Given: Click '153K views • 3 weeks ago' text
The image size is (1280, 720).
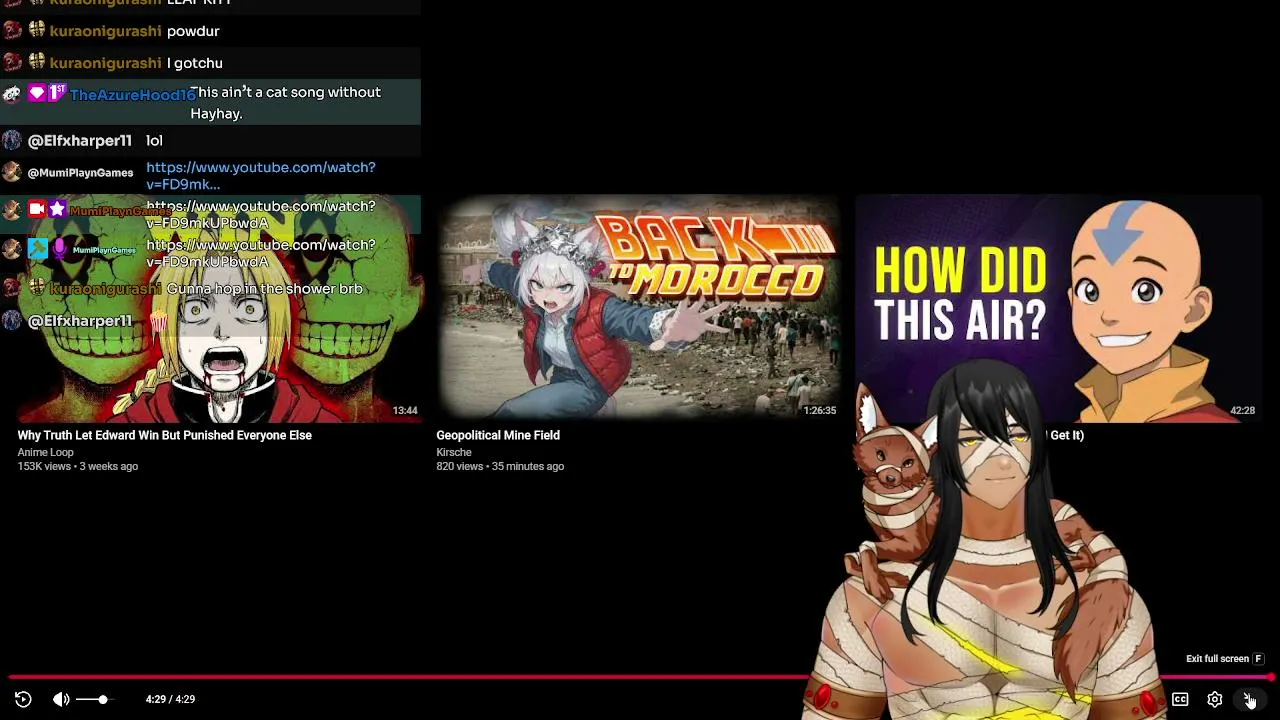Looking at the screenshot, I should pyautogui.click(x=78, y=466).
